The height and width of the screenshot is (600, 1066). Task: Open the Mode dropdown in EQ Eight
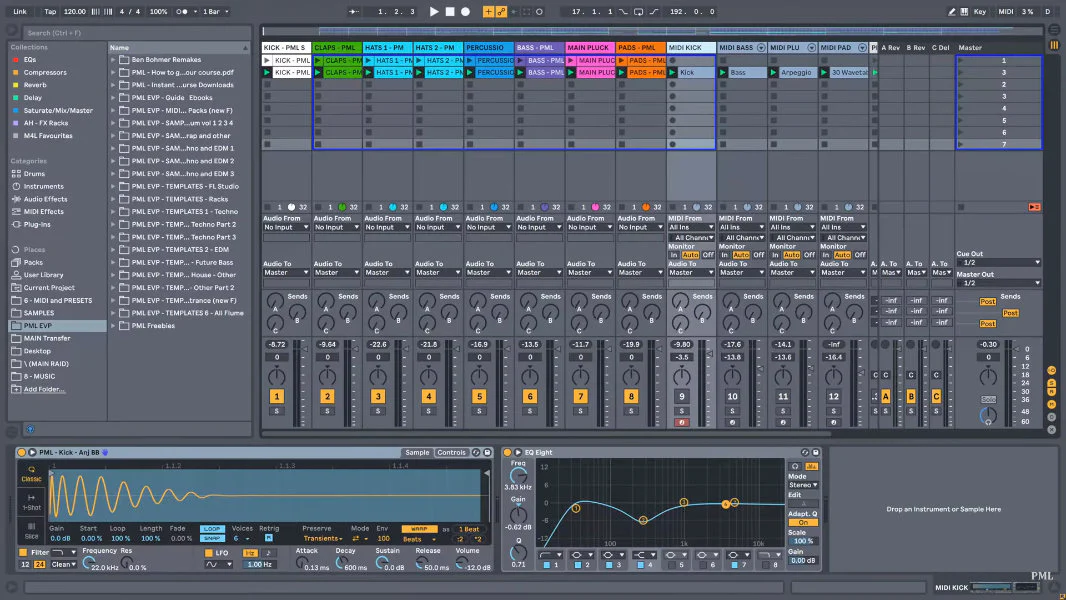click(x=805, y=486)
